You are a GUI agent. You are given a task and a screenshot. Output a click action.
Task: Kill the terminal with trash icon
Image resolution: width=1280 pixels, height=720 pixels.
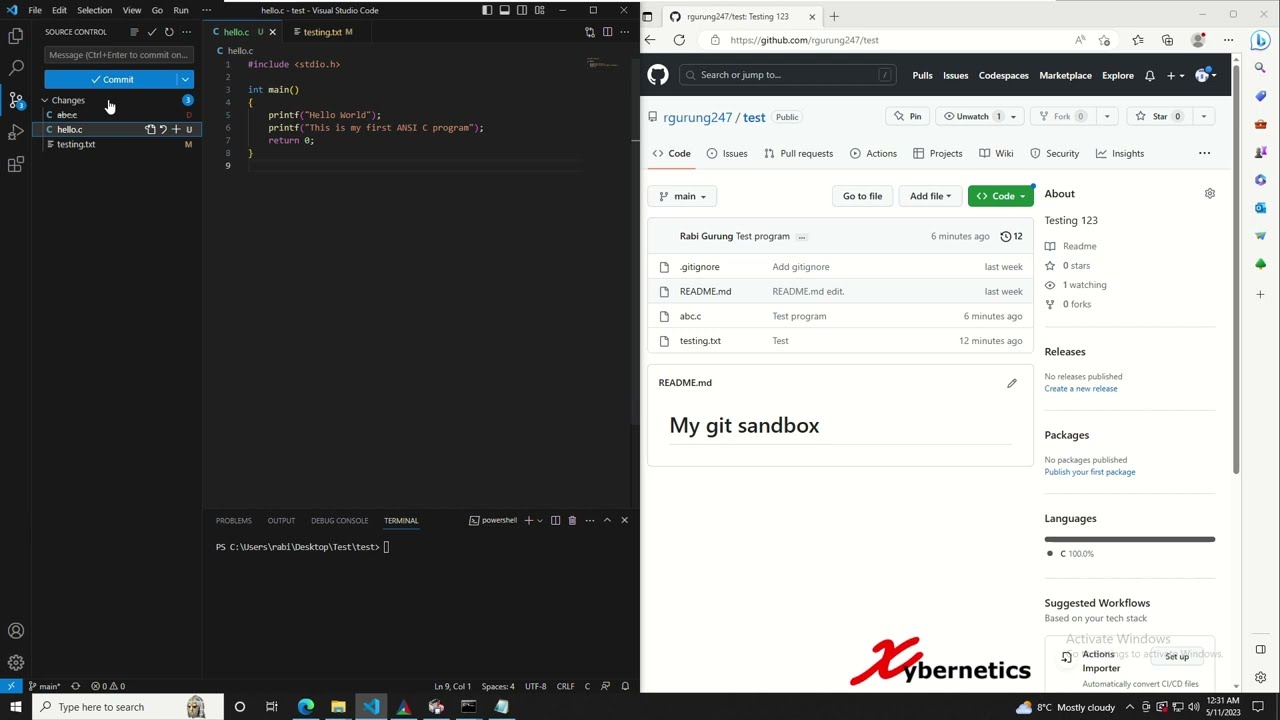572,520
